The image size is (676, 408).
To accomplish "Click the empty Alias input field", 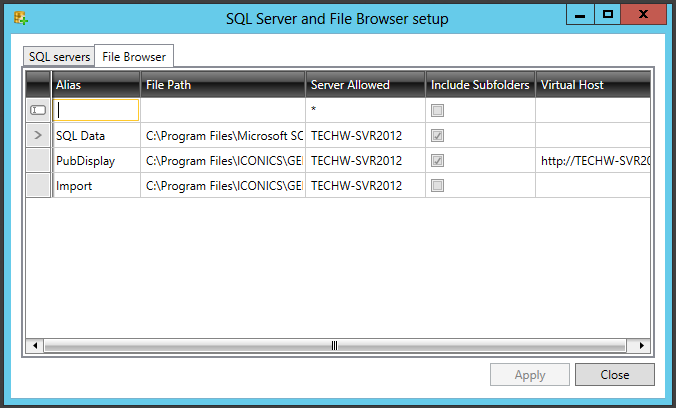I will point(96,110).
